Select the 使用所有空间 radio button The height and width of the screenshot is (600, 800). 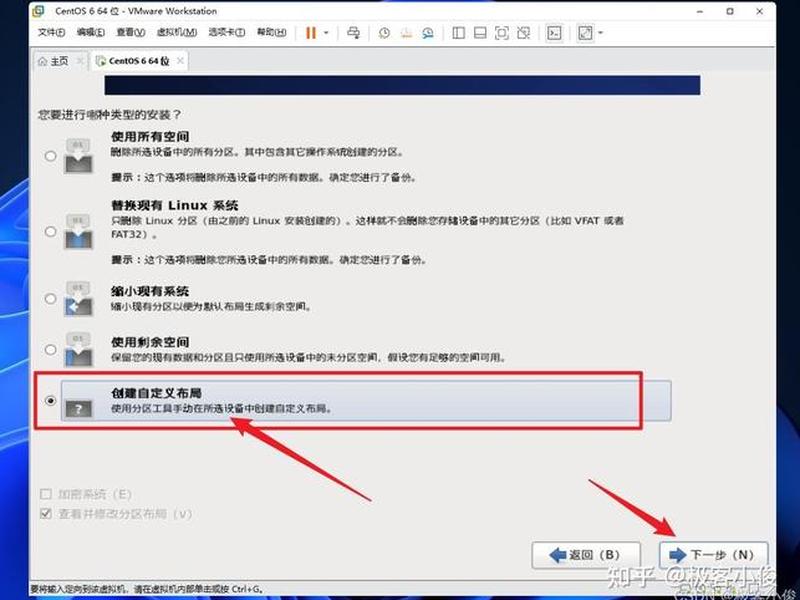50,156
